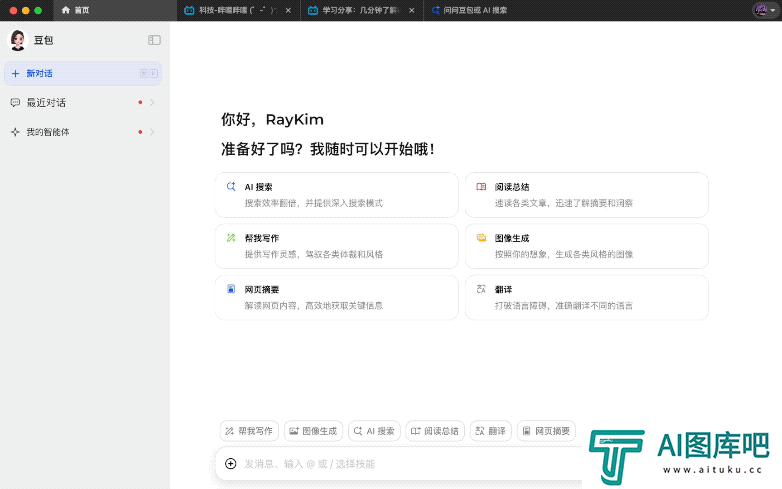Switch to the 学习分享 tab
Image resolution: width=782 pixels, height=489 pixels.
pos(362,10)
